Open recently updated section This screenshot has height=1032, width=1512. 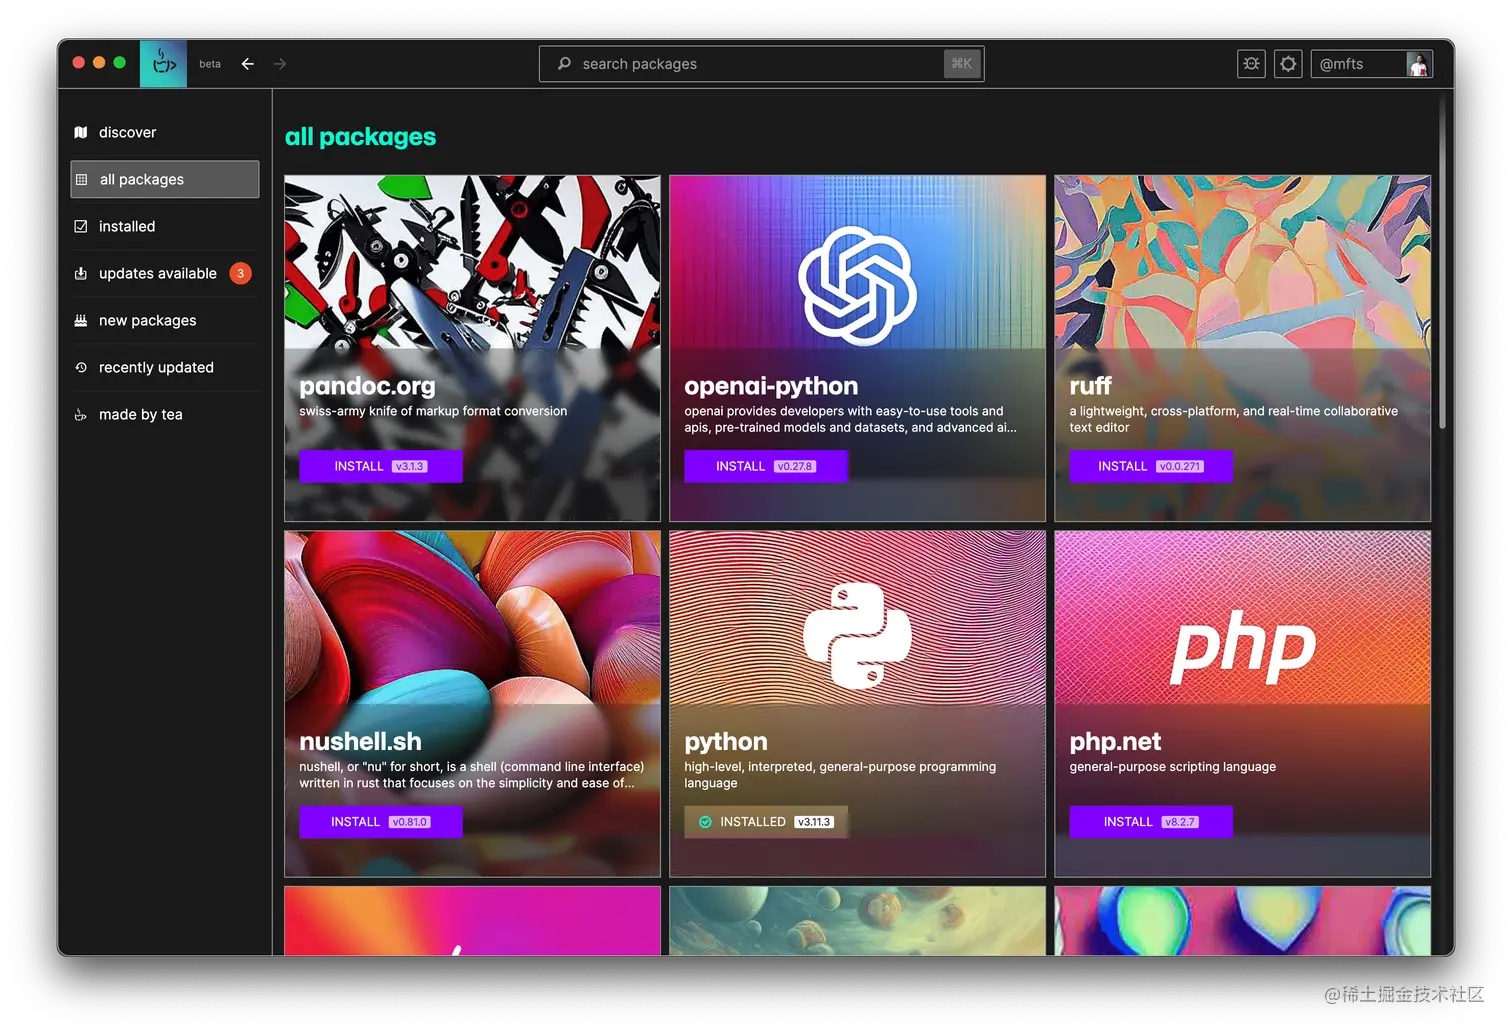165,367
